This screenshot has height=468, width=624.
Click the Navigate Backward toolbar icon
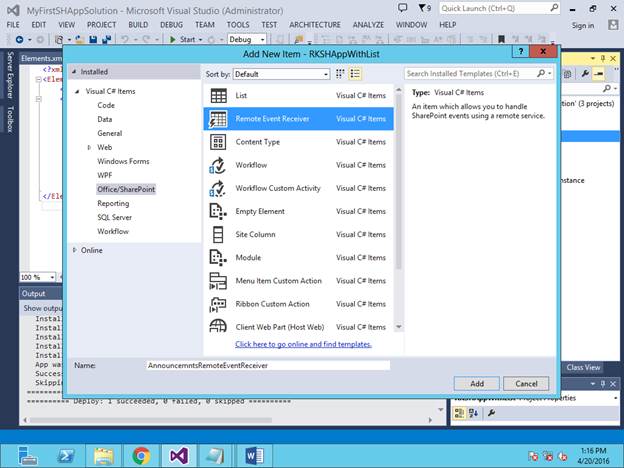coord(19,39)
